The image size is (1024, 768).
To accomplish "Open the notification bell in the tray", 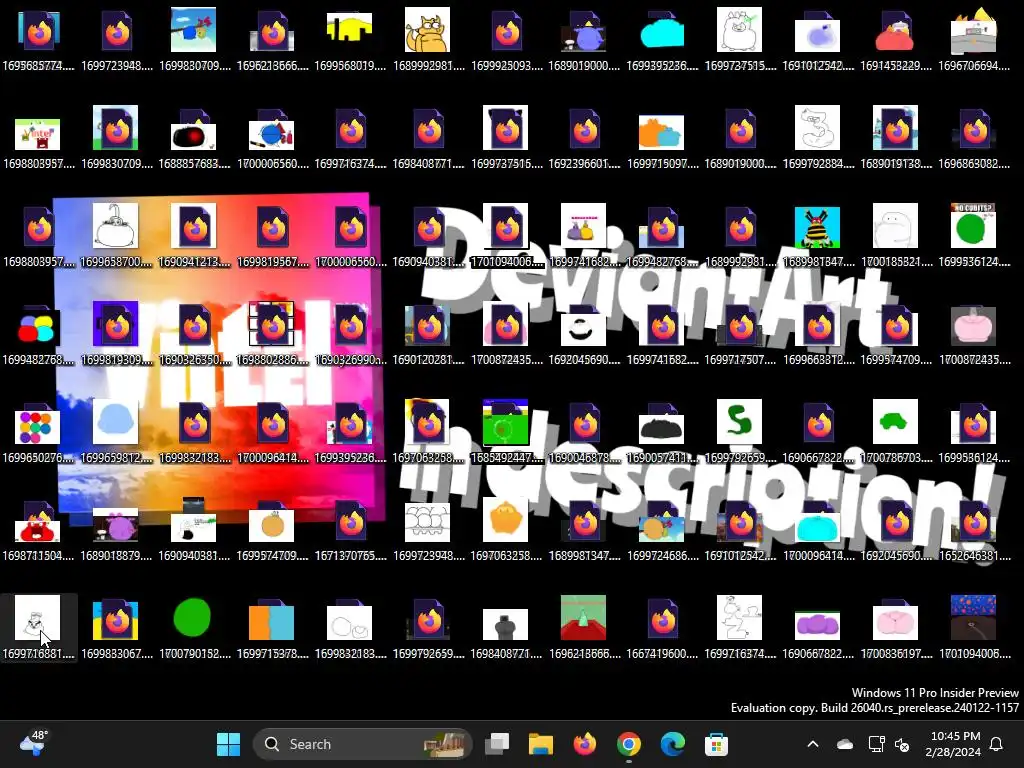I will point(997,744).
